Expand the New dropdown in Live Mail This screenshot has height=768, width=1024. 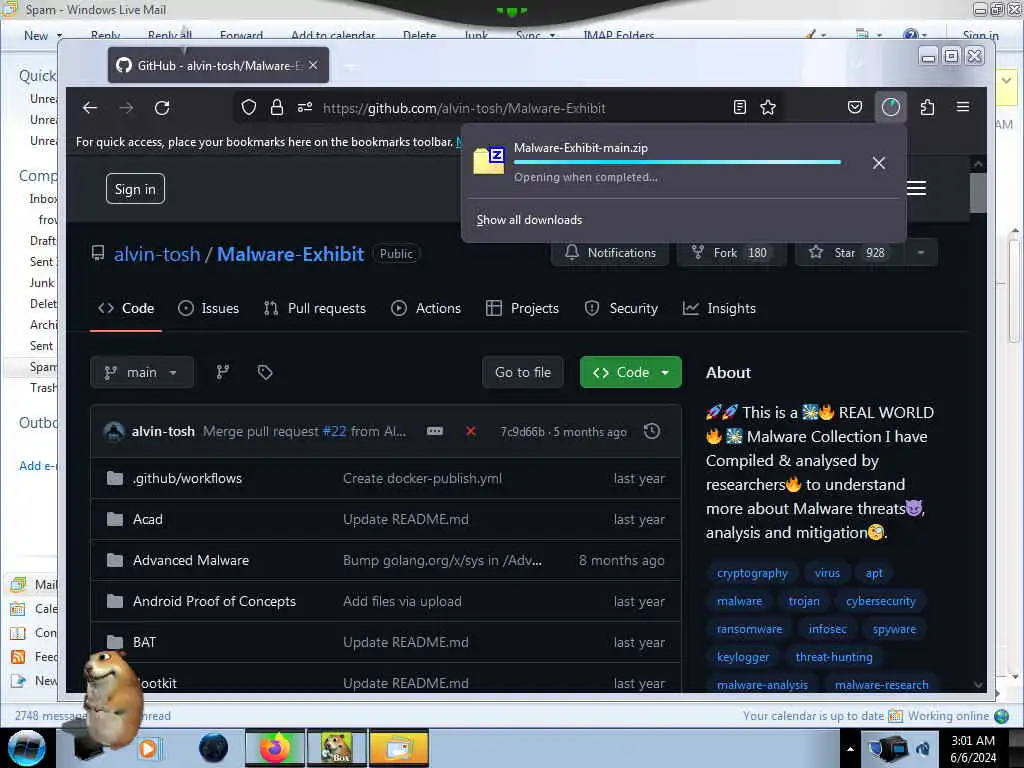(x=59, y=36)
